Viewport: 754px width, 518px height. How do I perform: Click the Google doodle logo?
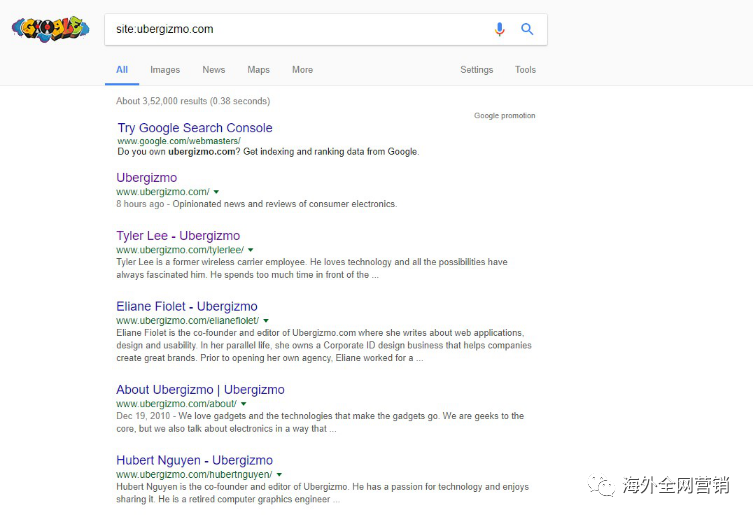(50, 29)
